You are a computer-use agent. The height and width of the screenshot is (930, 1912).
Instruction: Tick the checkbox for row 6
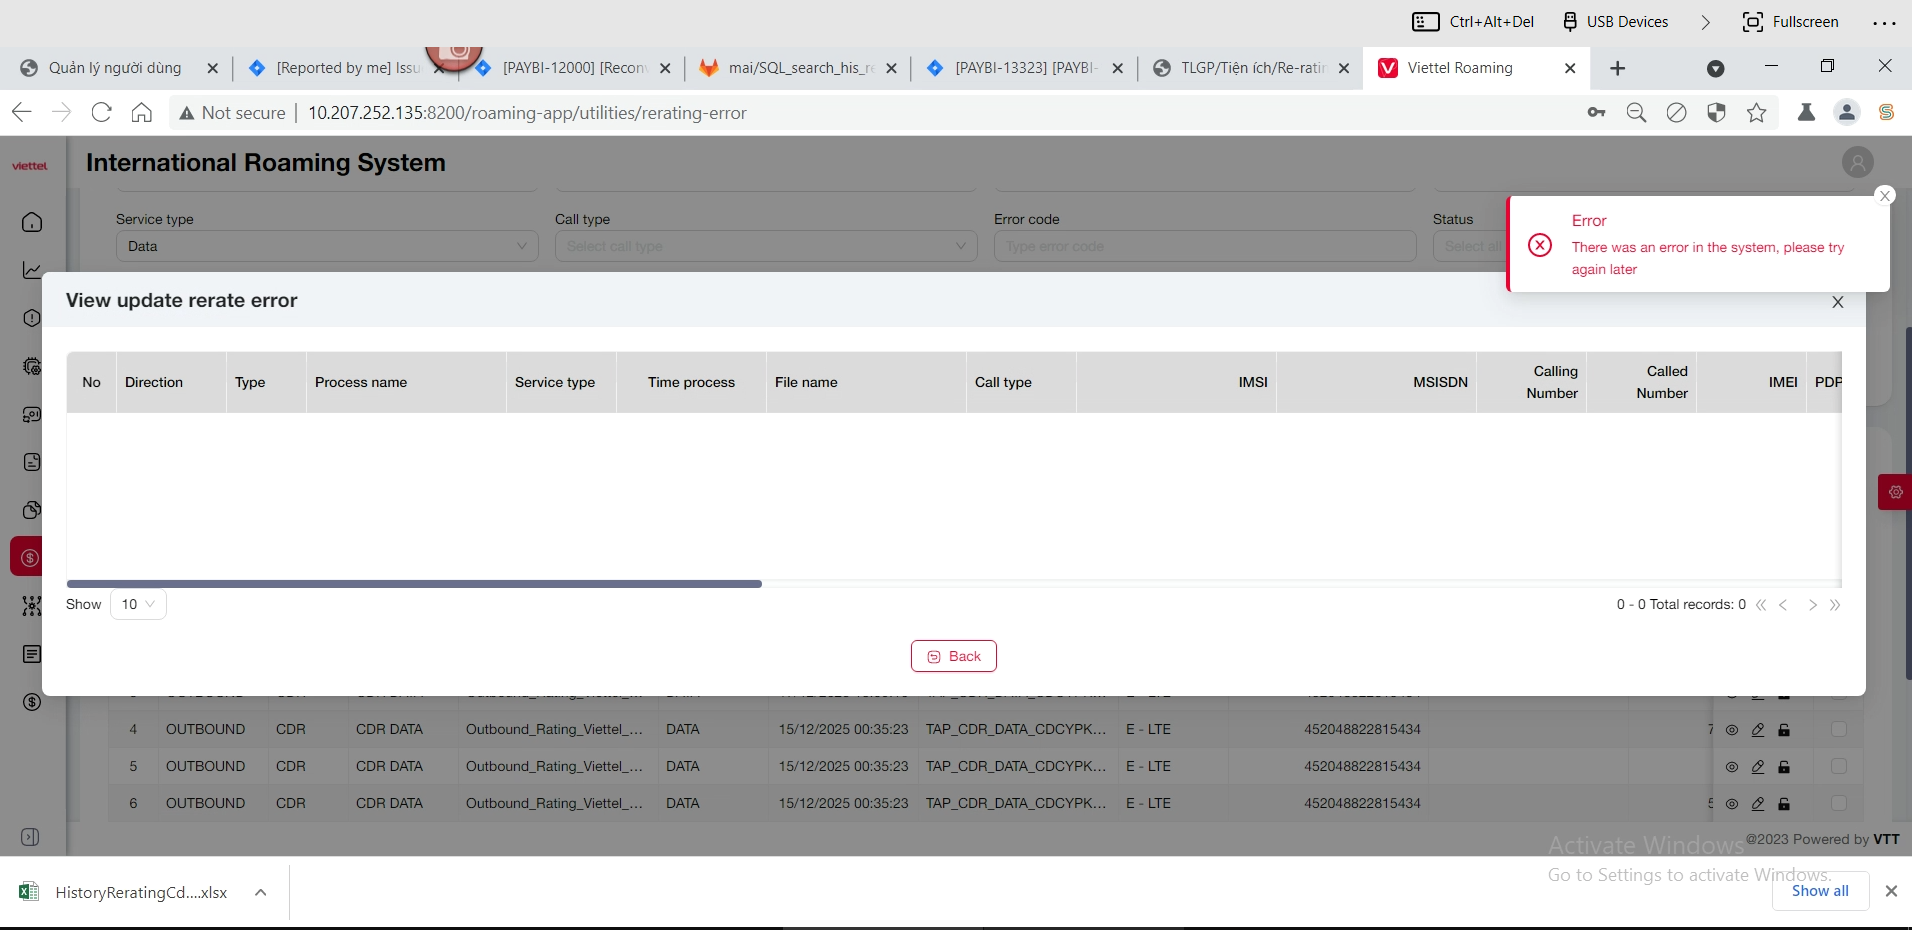1838,803
